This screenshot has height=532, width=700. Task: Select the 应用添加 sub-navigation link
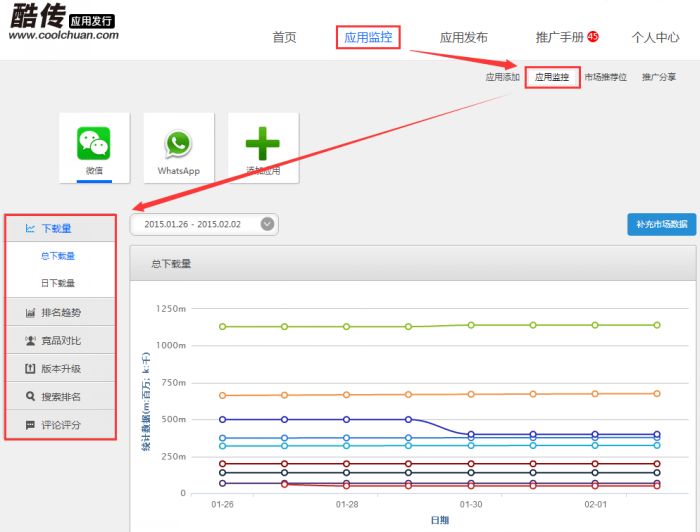503,77
